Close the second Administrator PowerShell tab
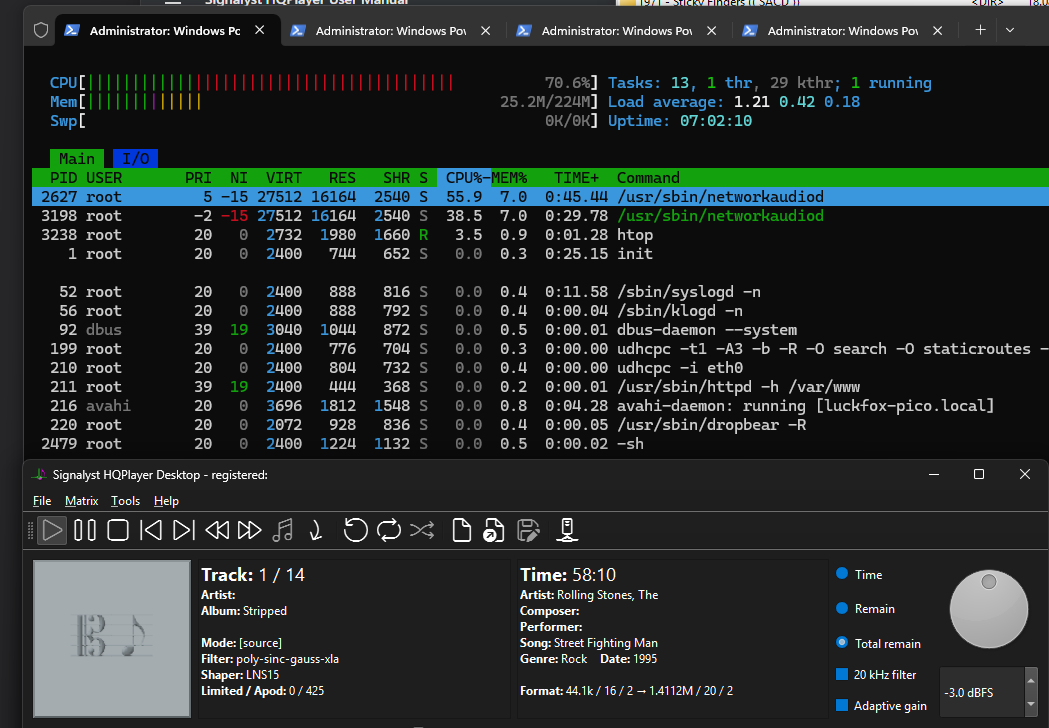The width and height of the screenshot is (1049, 728). pos(486,31)
